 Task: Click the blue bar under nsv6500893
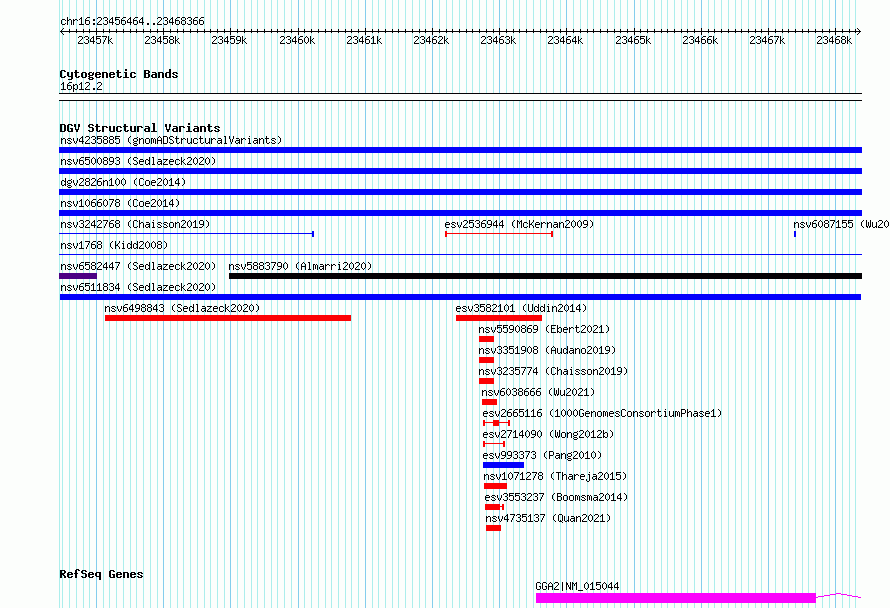[x=460, y=171]
